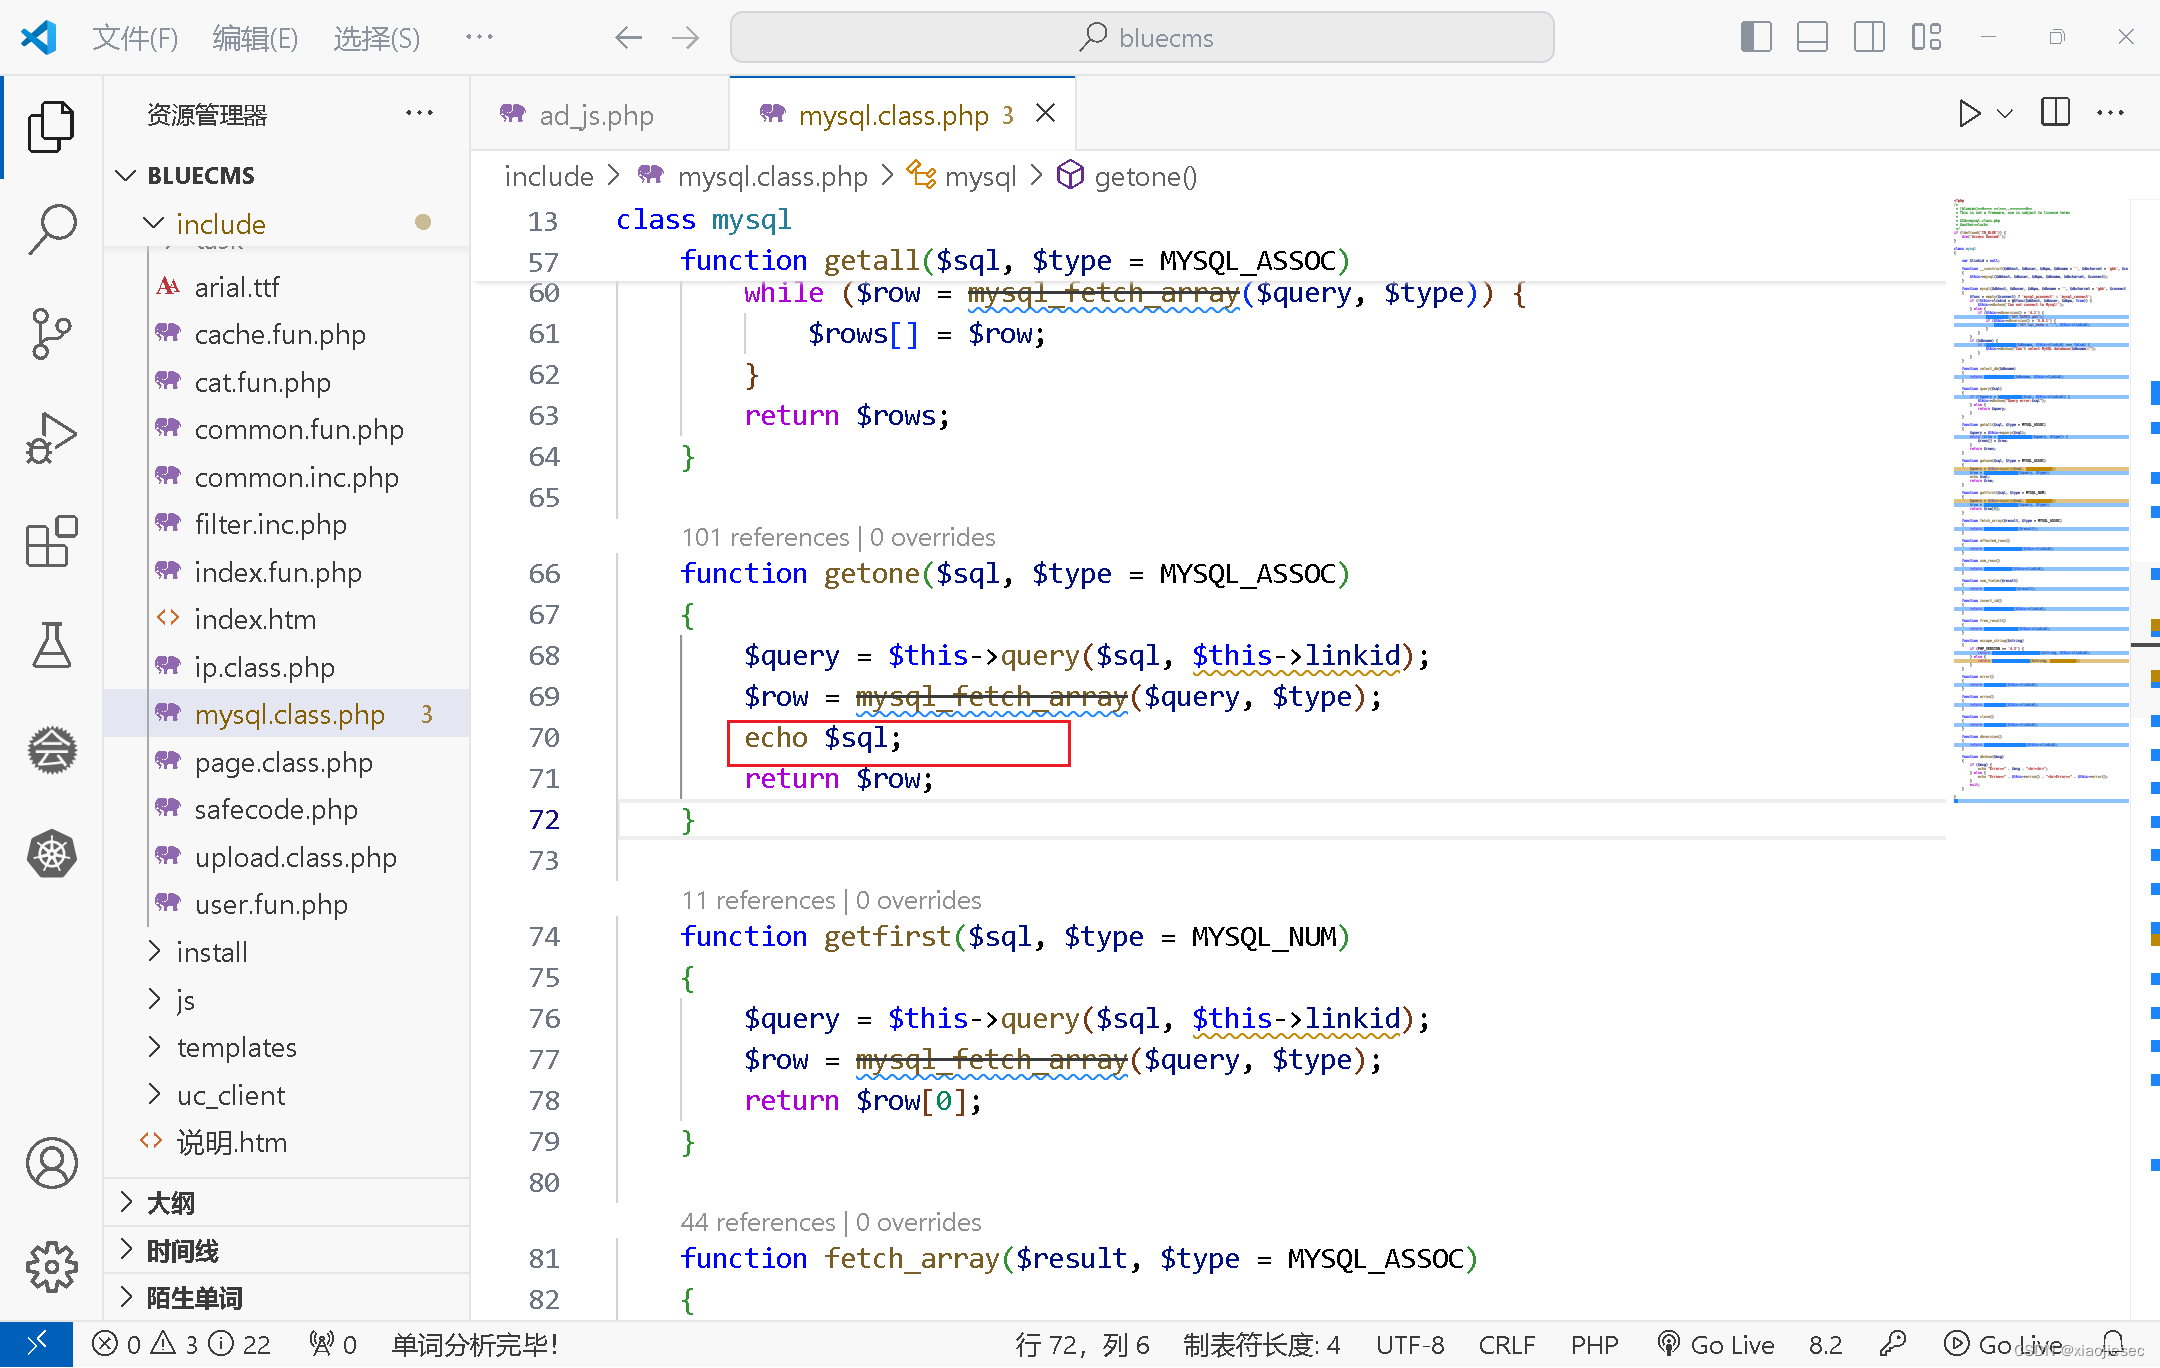Viewport: 2160px width, 1368px height.
Task: Toggle the secondary sidebar visibility
Action: (x=1870, y=36)
